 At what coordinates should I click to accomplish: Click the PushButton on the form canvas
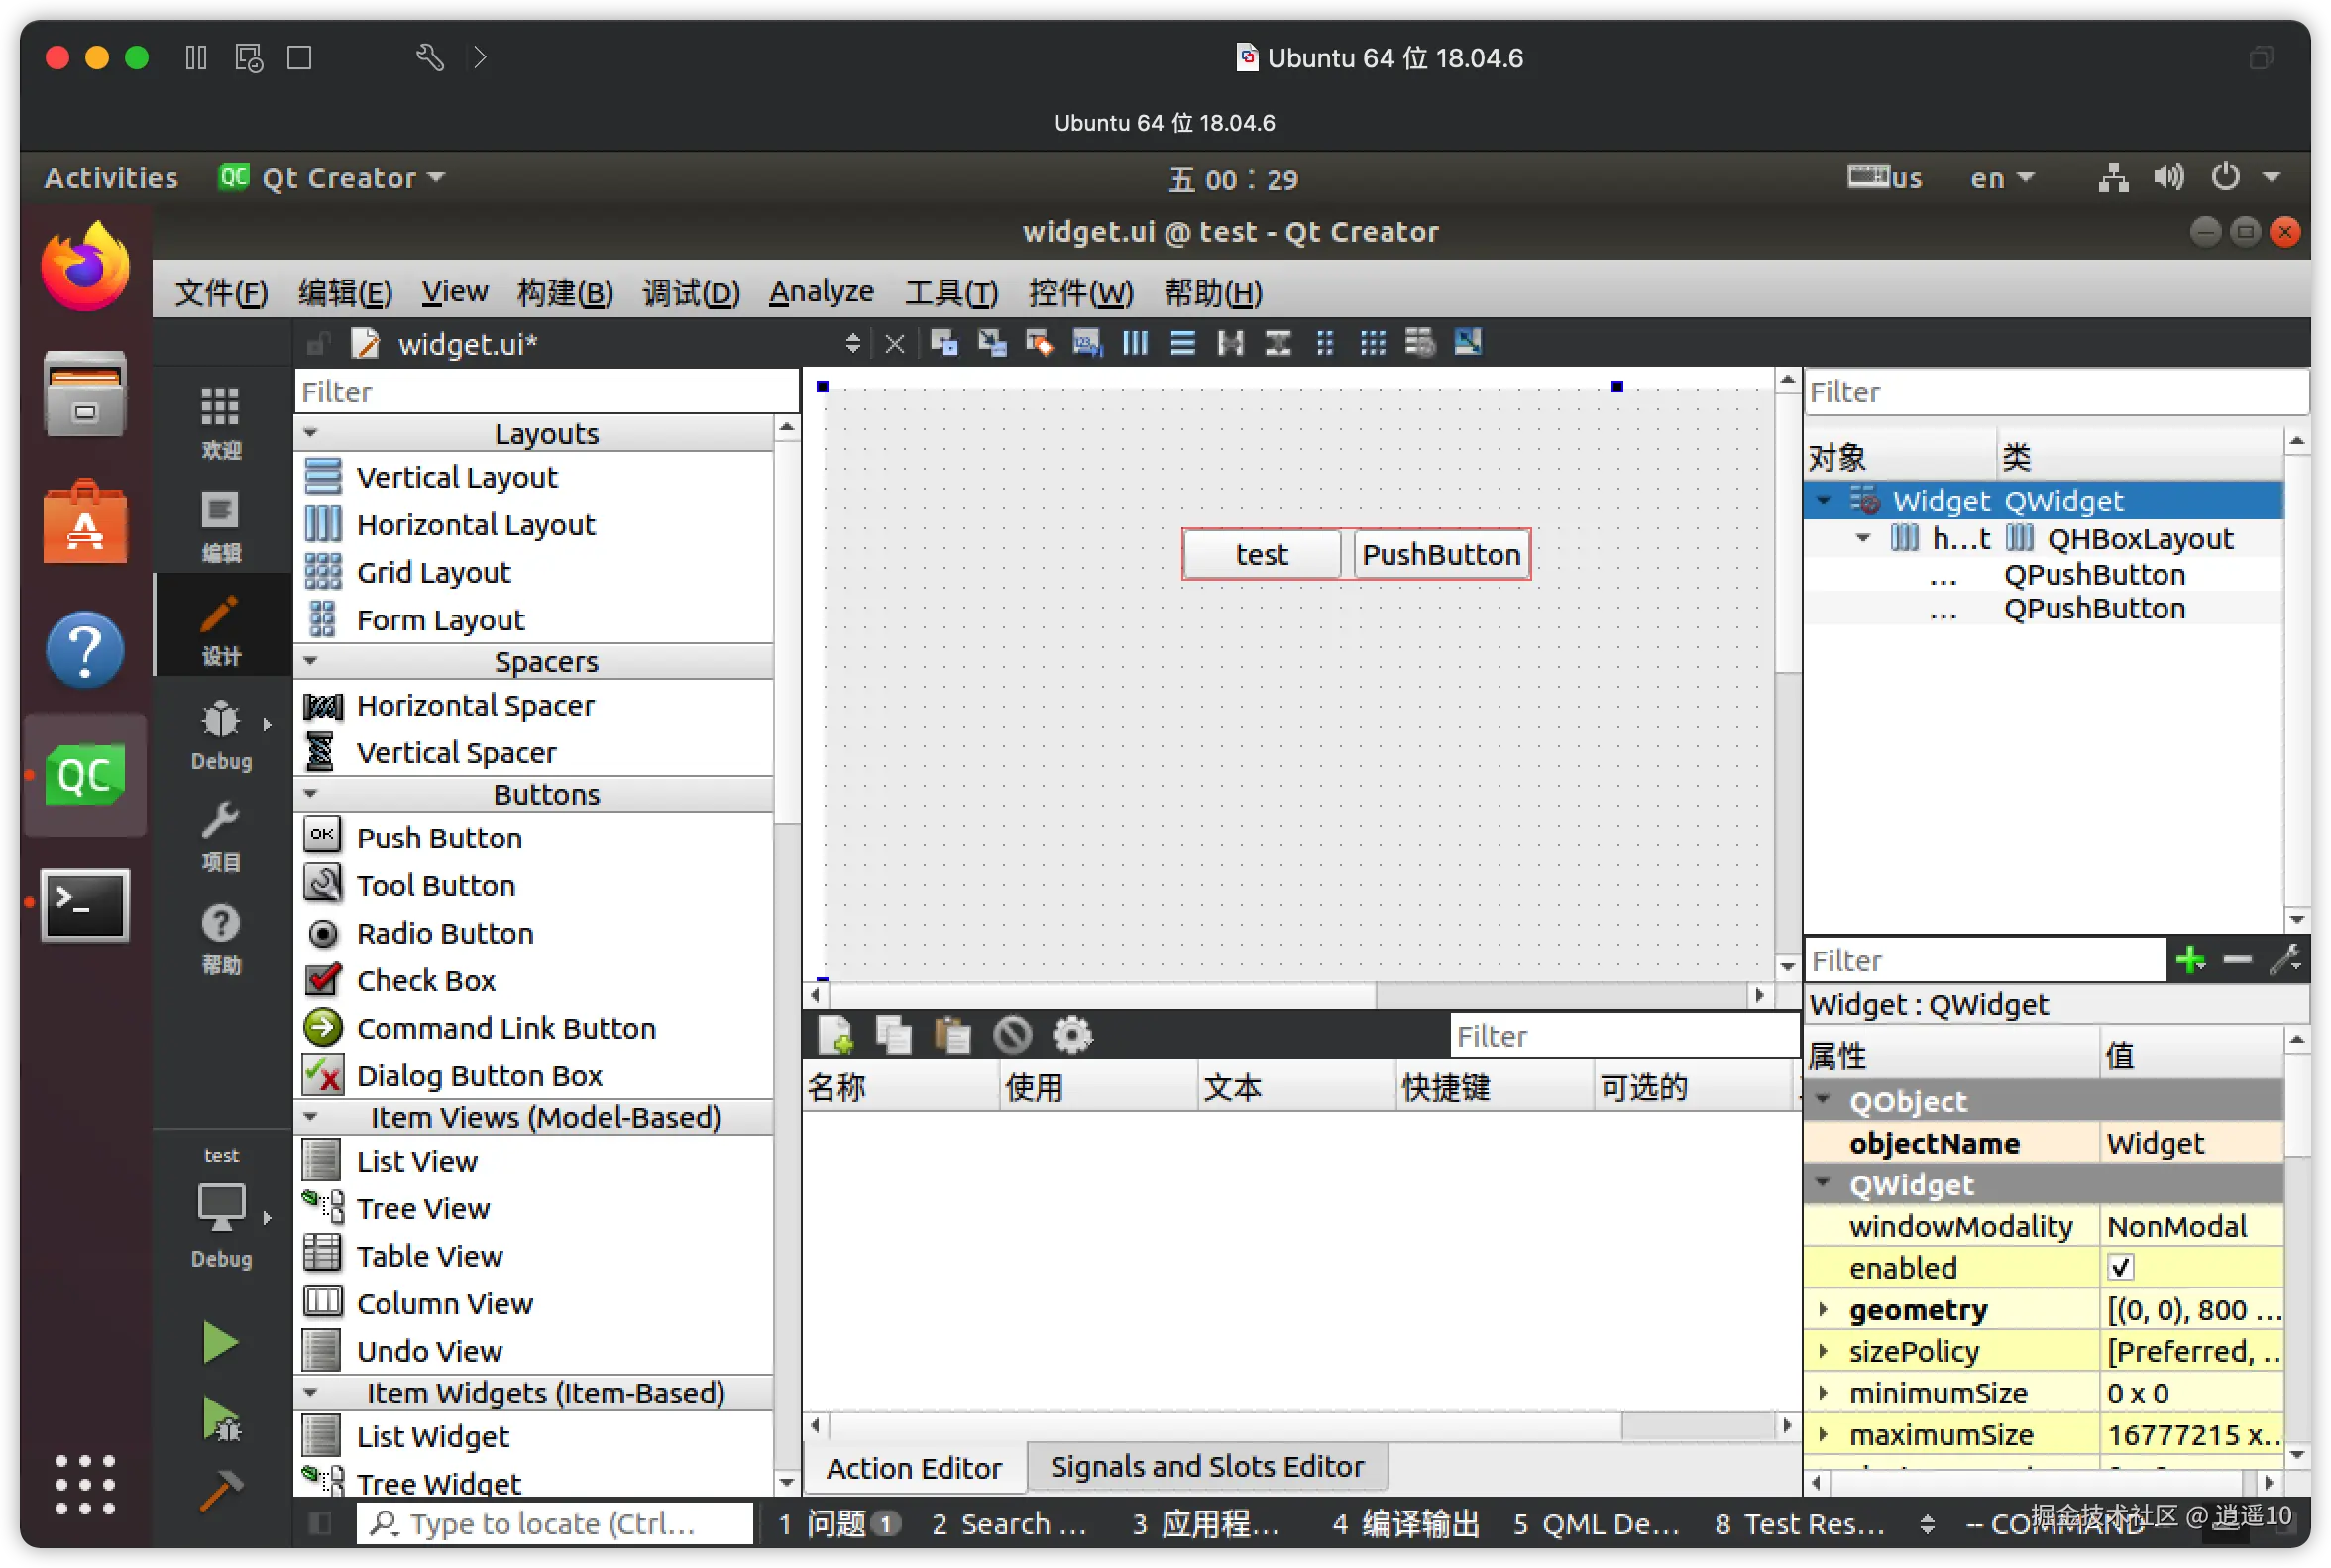click(x=1440, y=554)
